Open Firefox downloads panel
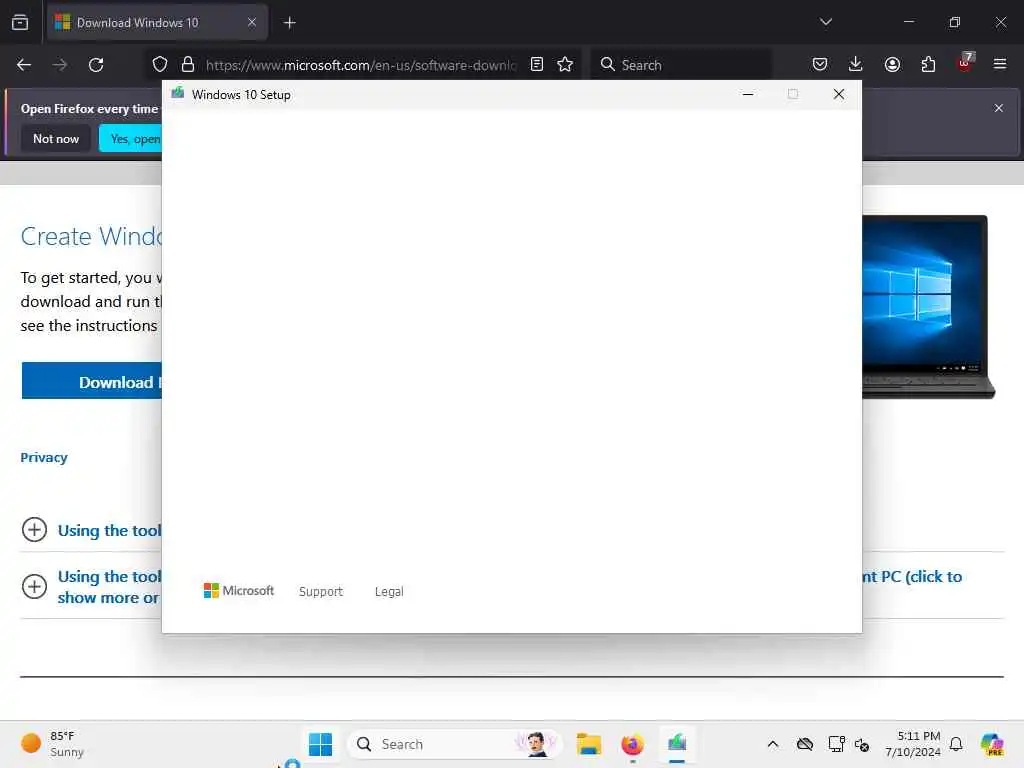Image resolution: width=1024 pixels, height=768 pixels. [x=856, y=65]
